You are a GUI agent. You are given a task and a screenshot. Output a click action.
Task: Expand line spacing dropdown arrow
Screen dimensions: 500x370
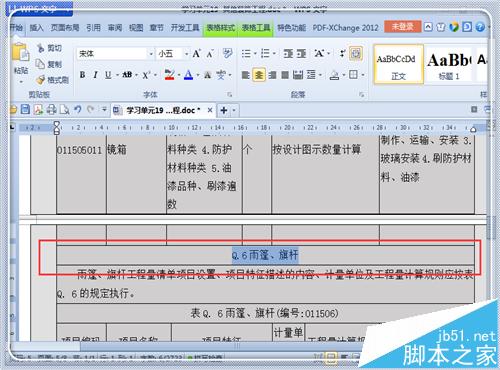tap(320, 75)
